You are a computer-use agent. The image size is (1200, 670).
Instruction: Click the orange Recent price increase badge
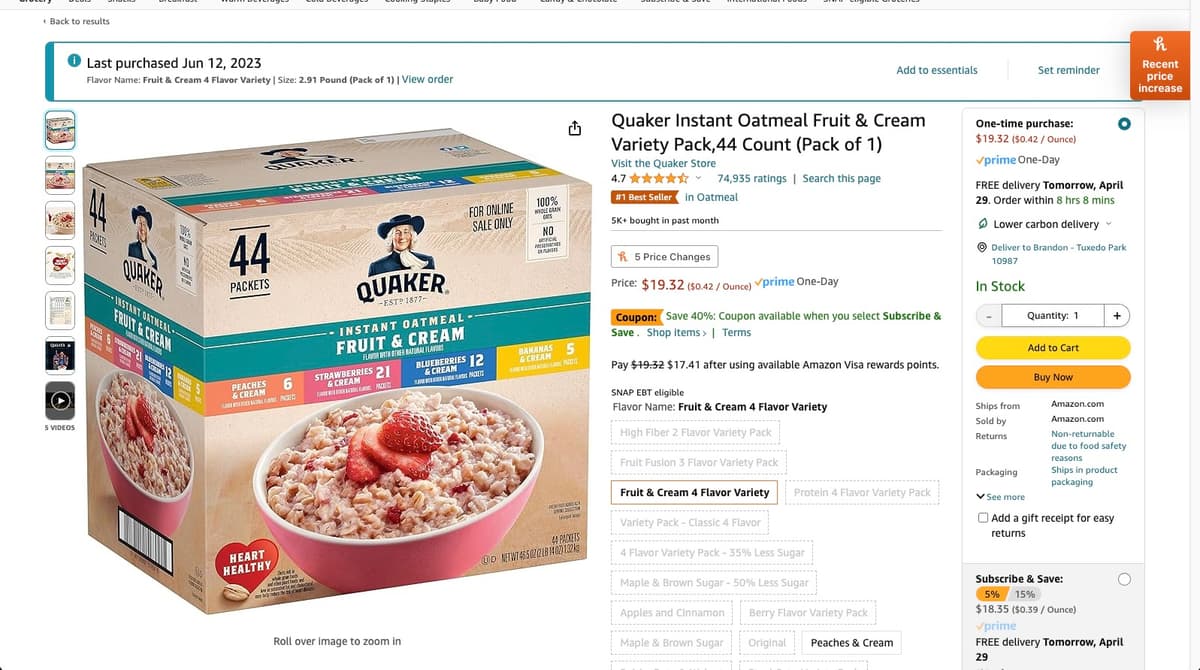1160,65
